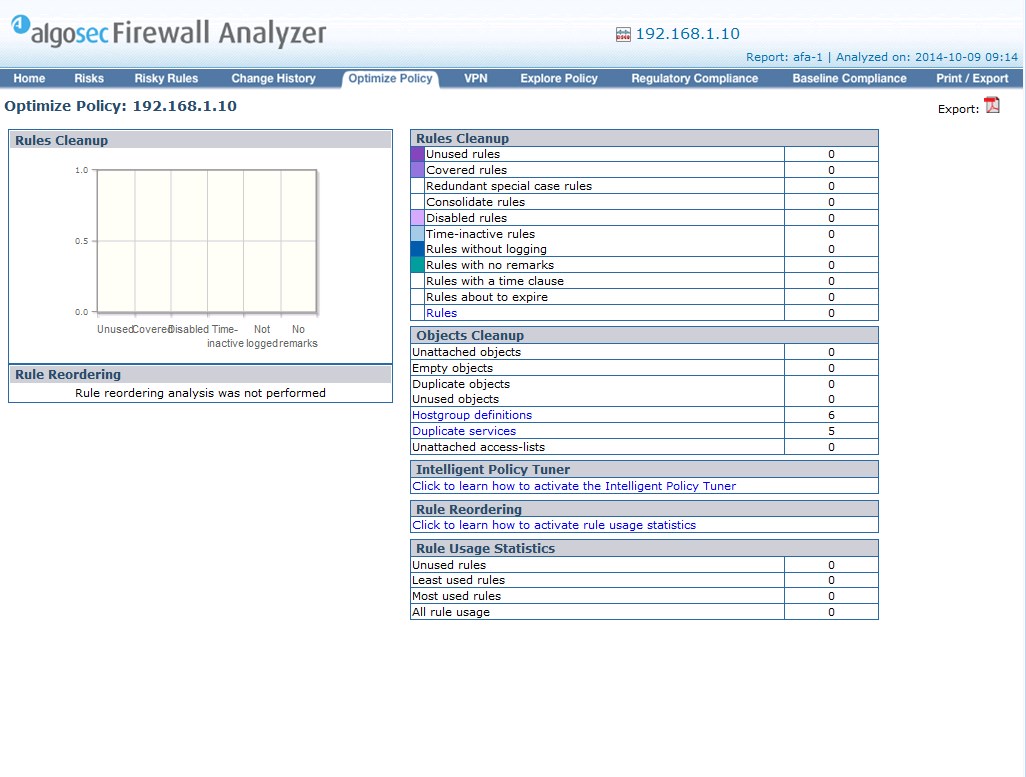Go to Baseline Compliance tab

(x=849, y=79)
